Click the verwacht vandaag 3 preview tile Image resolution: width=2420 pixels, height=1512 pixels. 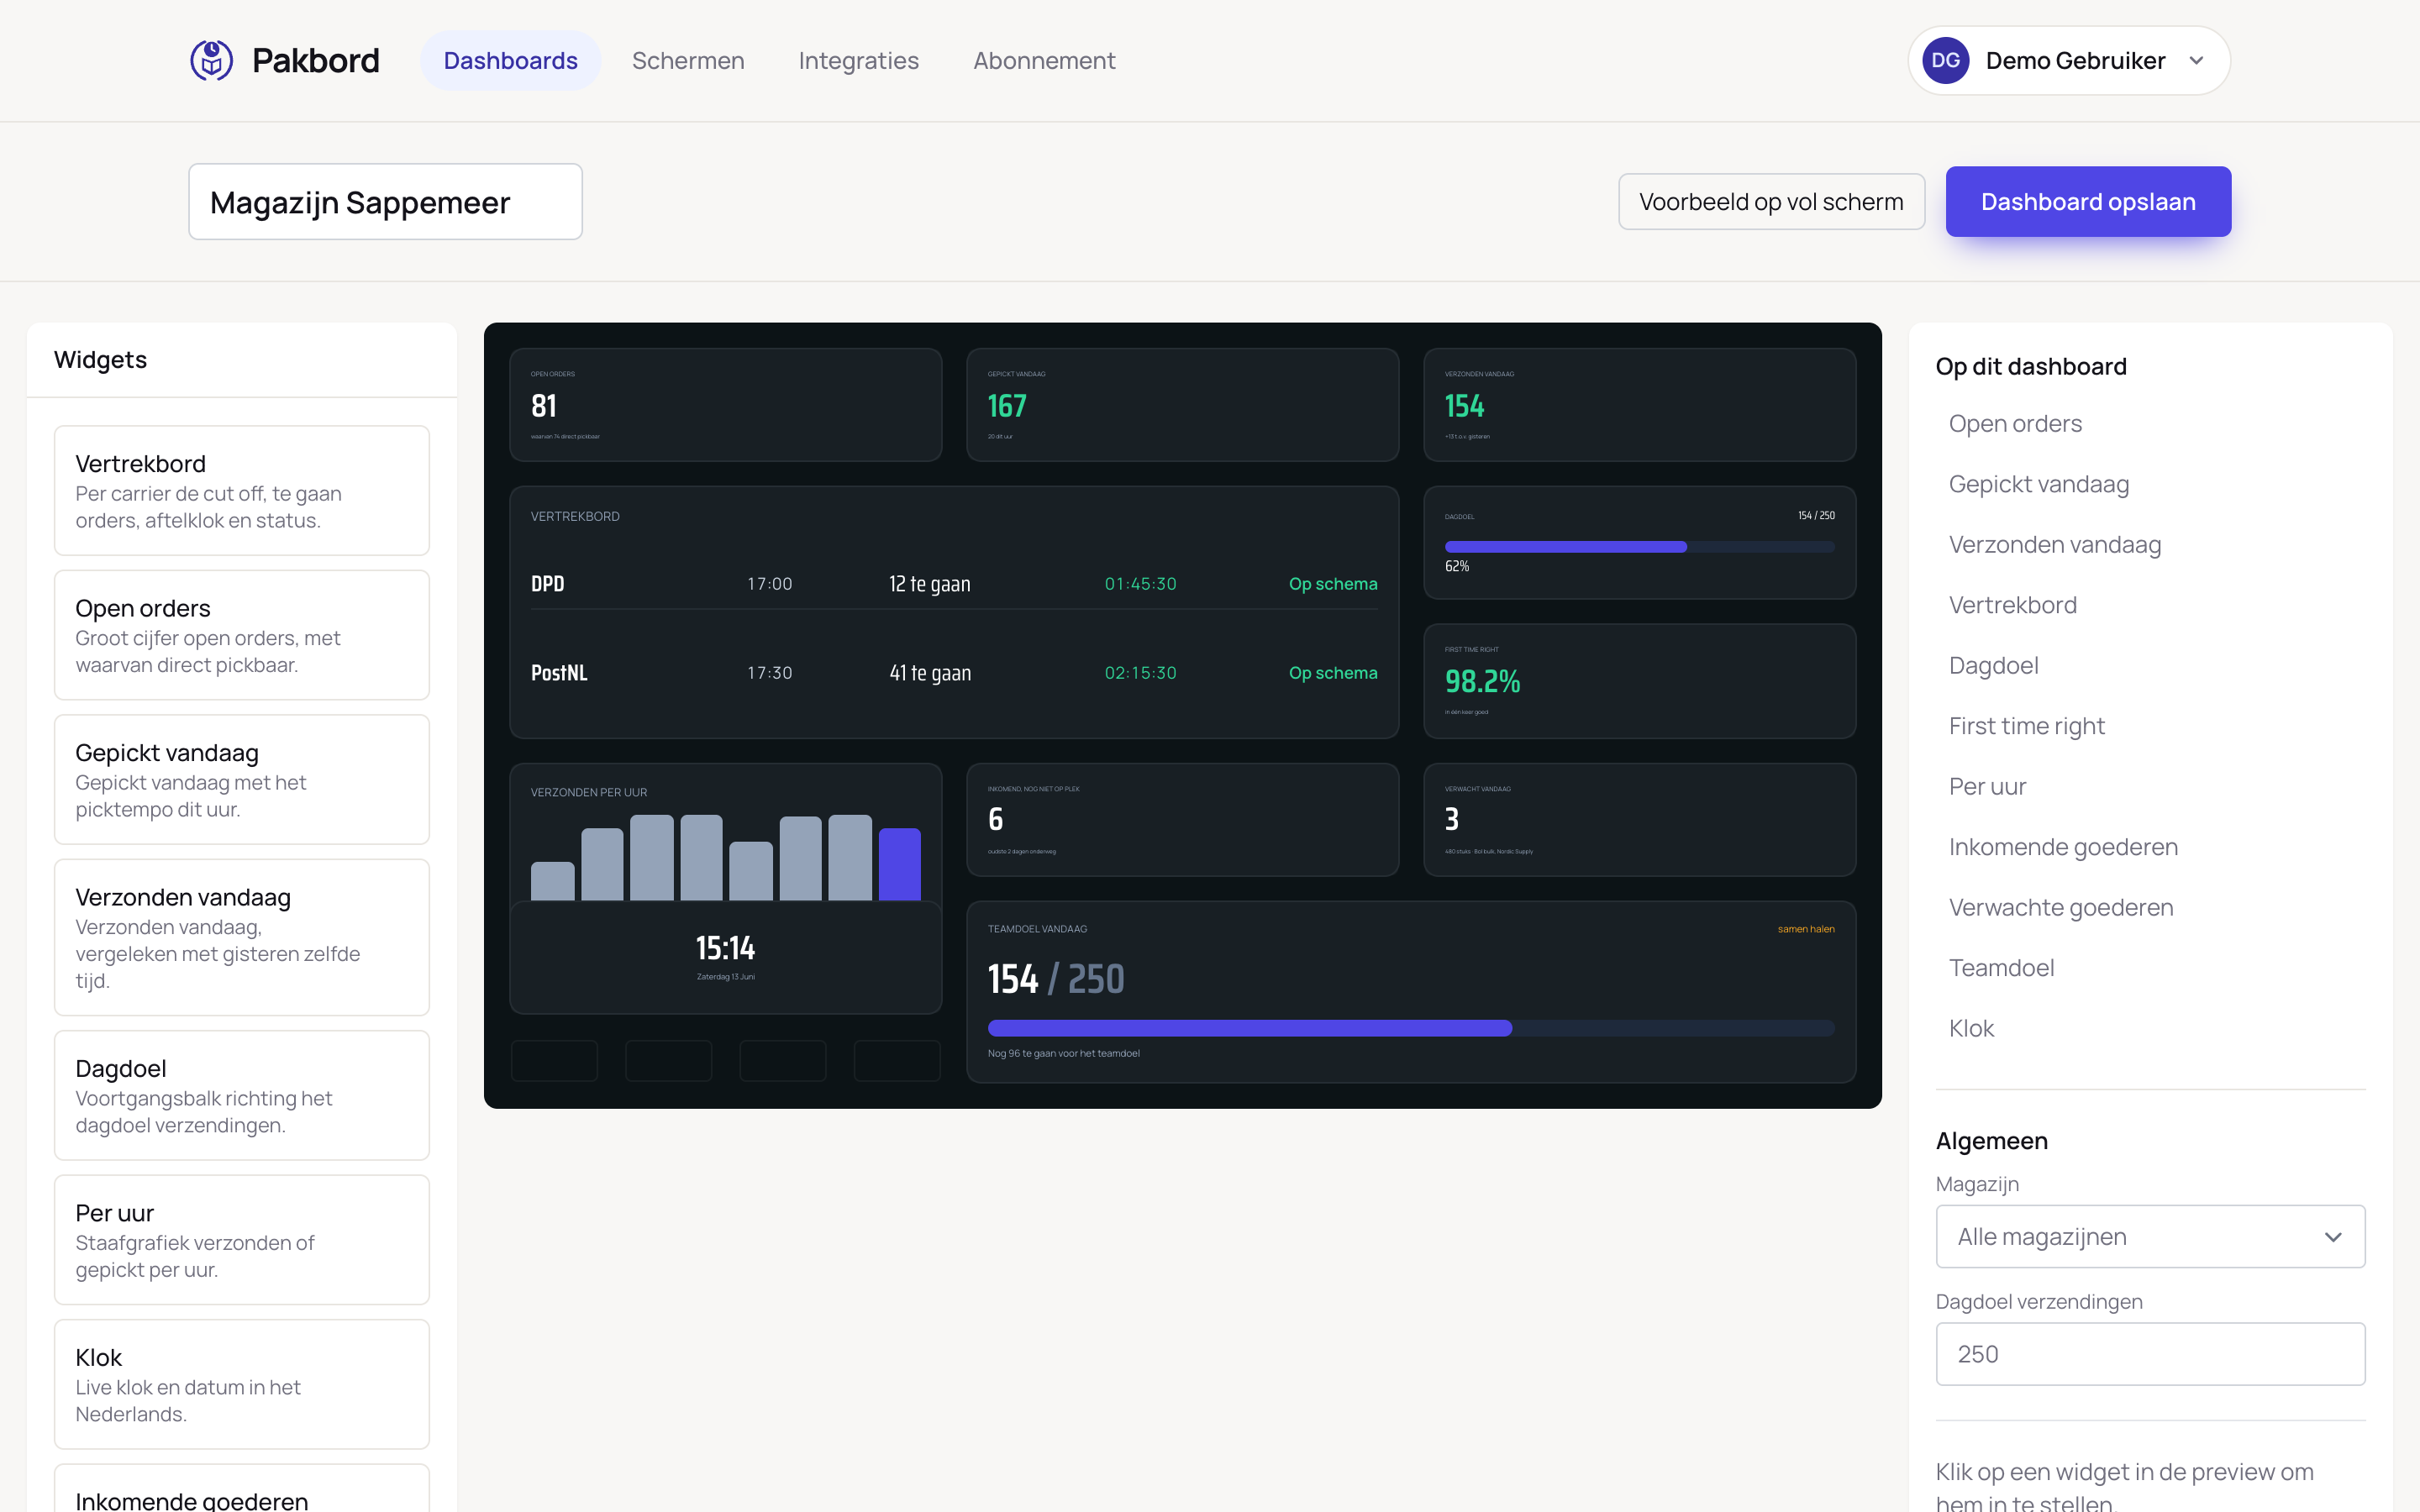pyautogui.click(x=1639, y=819)
